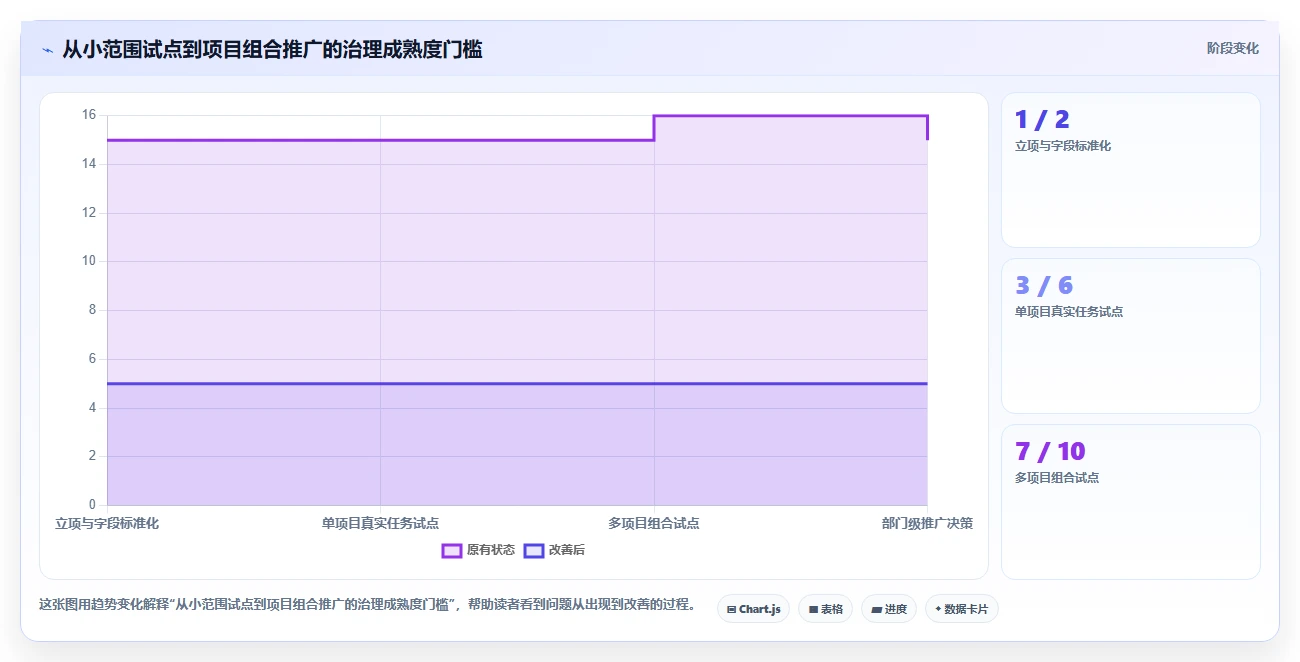Click the x-axis label 部门级推广决策

pos(927,523)
